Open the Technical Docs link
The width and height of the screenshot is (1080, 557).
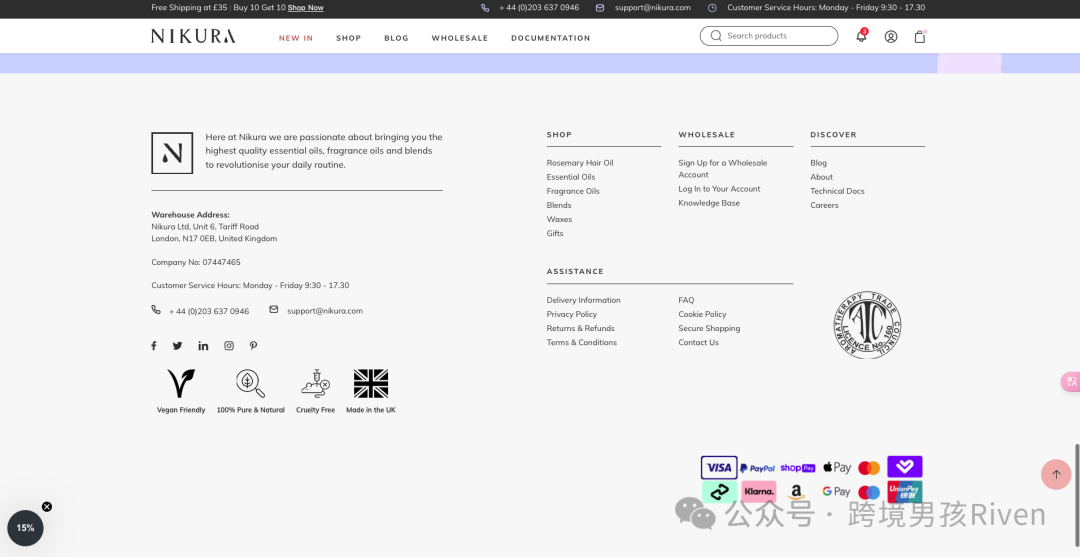[837, 191]
